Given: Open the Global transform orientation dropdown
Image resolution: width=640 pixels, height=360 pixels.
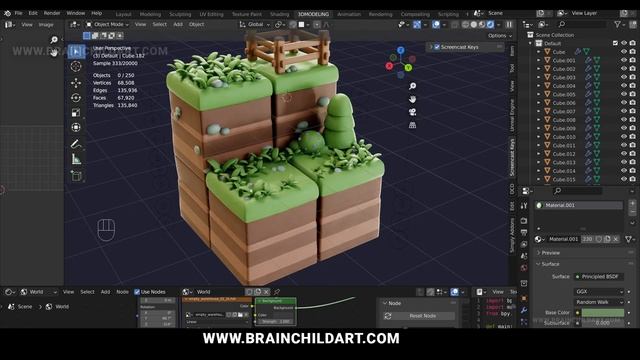Looking at the screenshot, I should pyautogui.click(x=255, y=24).
